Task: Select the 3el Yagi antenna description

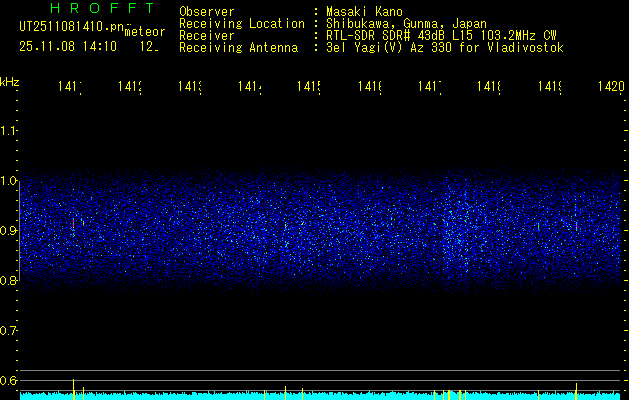Action: [445, 48]
